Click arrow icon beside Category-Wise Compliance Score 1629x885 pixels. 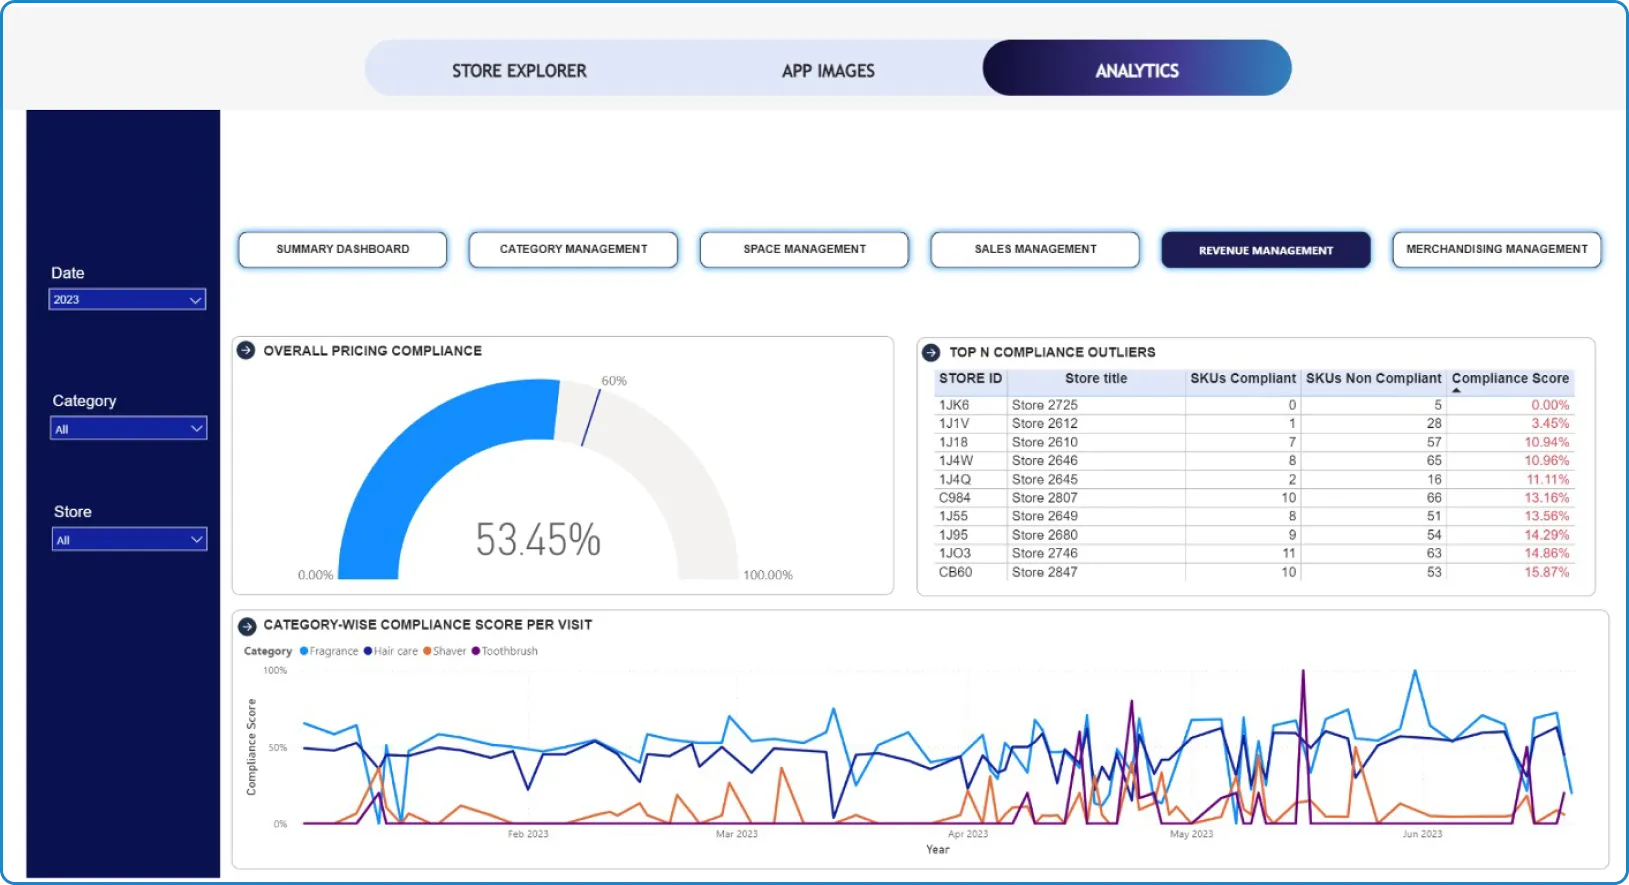(247, 626)
